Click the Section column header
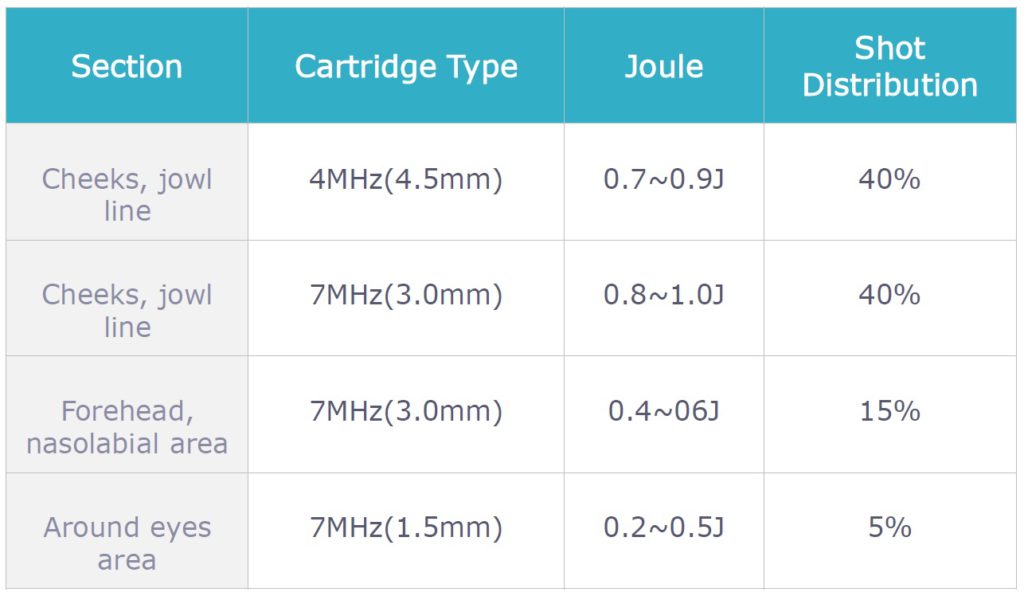1024x596 pixels. pos(127,67)
